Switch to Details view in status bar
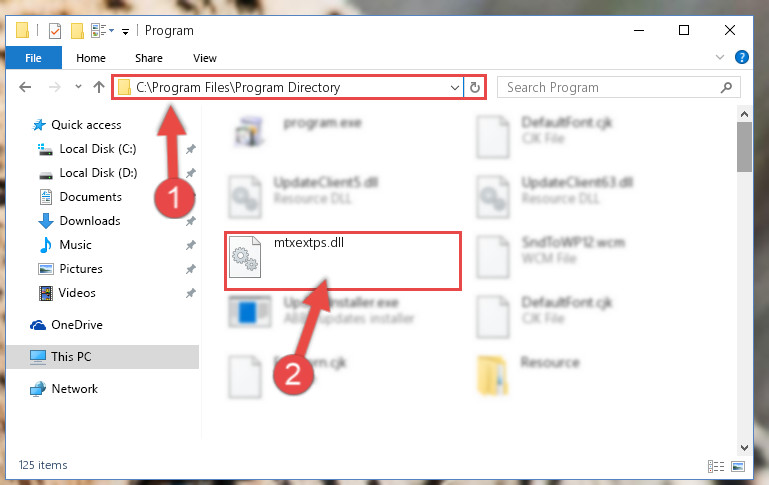The image size is (769, 485). 716,466
